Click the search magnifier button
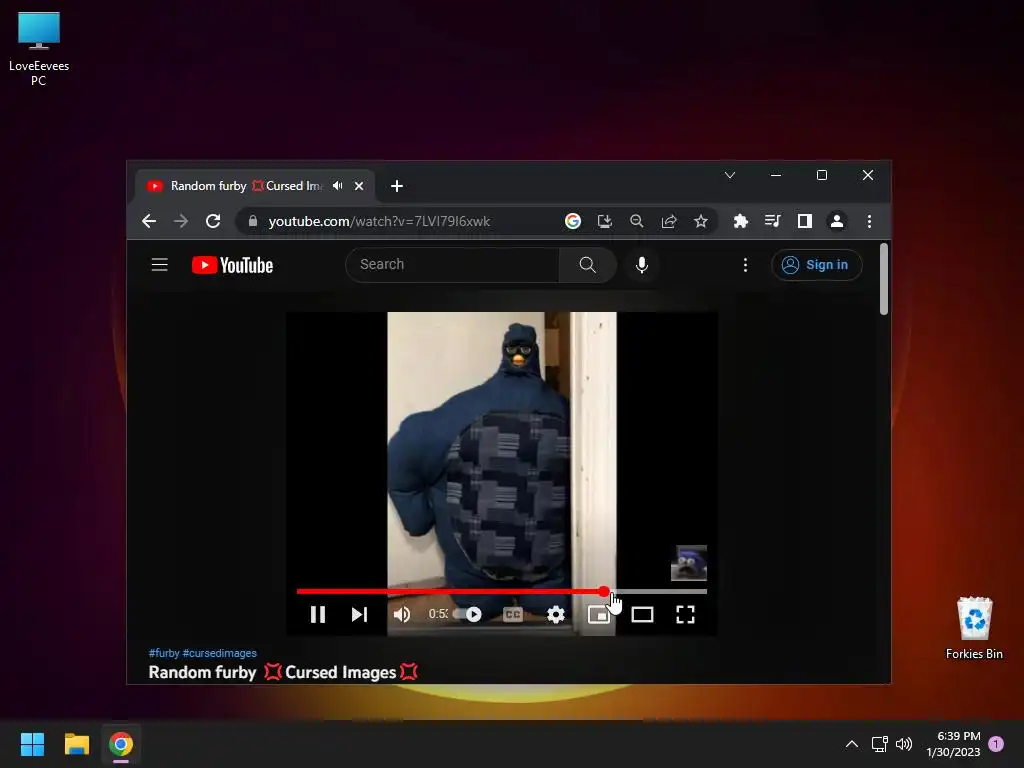 (588, 264)
